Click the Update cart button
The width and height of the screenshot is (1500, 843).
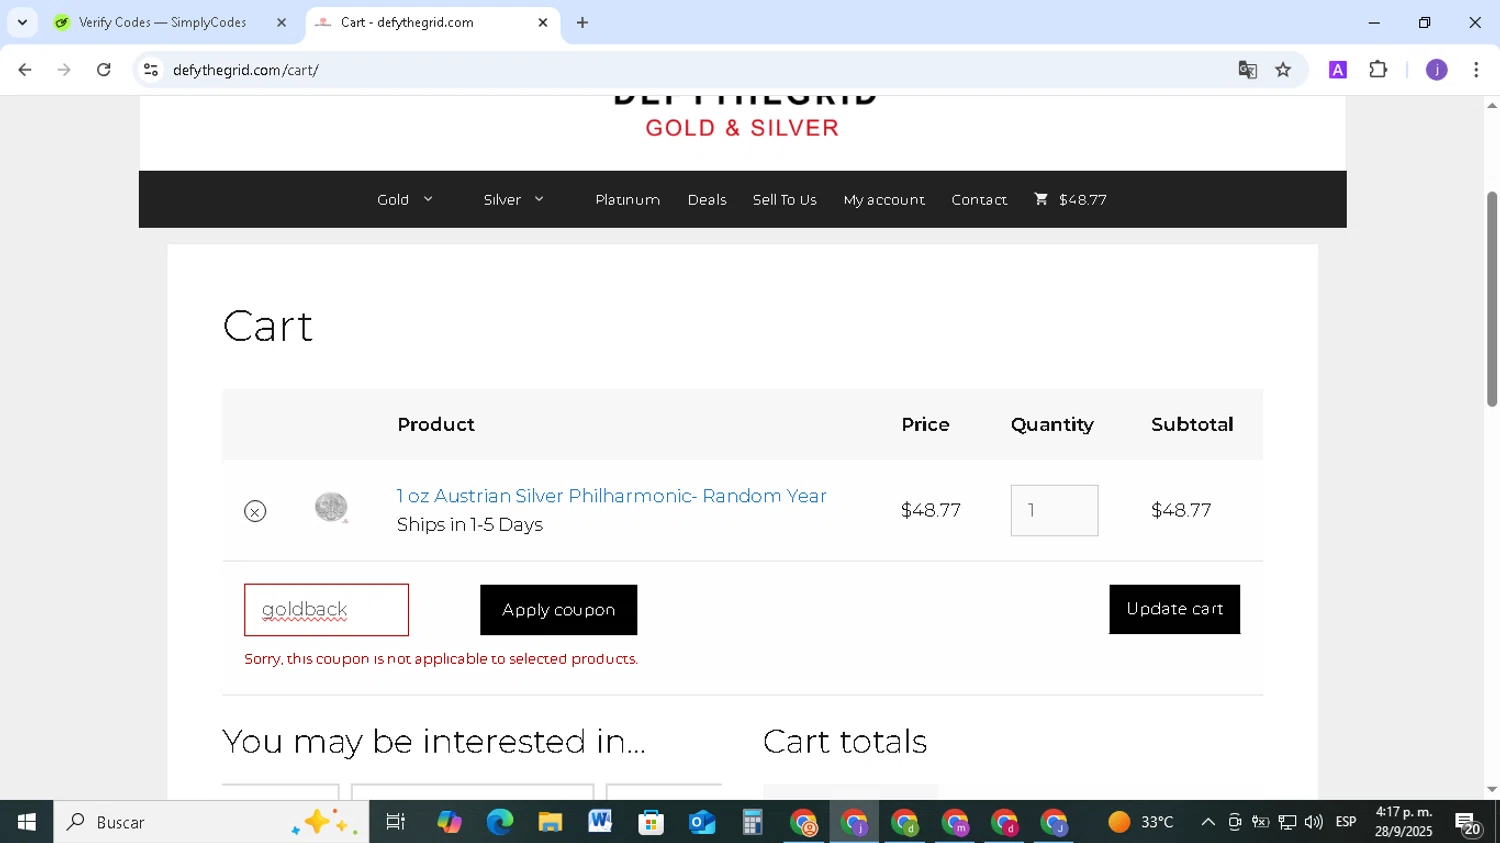click(1174, 609)
